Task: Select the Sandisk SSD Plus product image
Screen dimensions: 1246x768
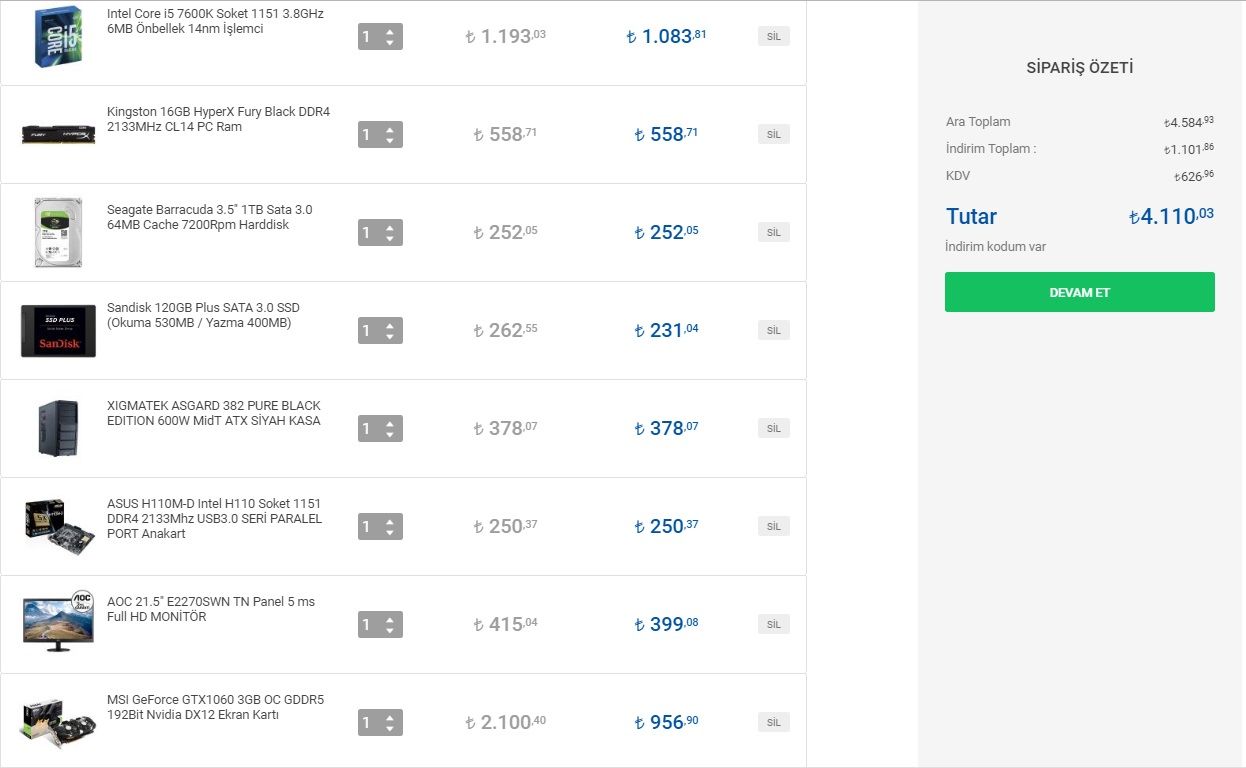Action: click(x=58, y=331)
